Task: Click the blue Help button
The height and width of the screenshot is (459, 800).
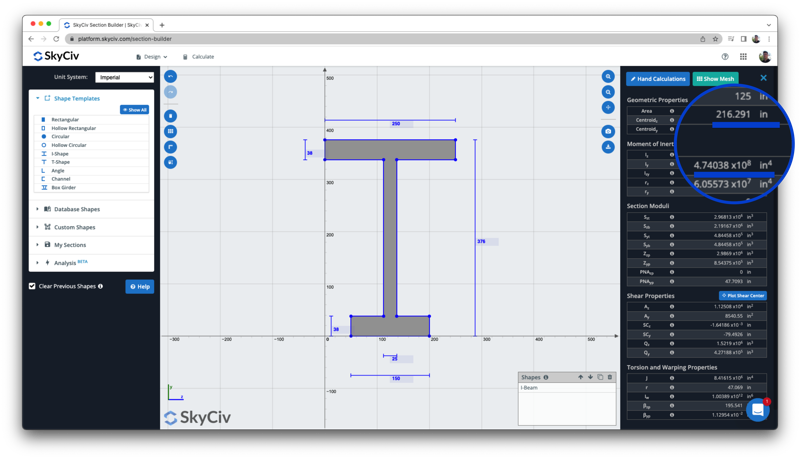Action: pyautogui.click(x=140, y=287)
